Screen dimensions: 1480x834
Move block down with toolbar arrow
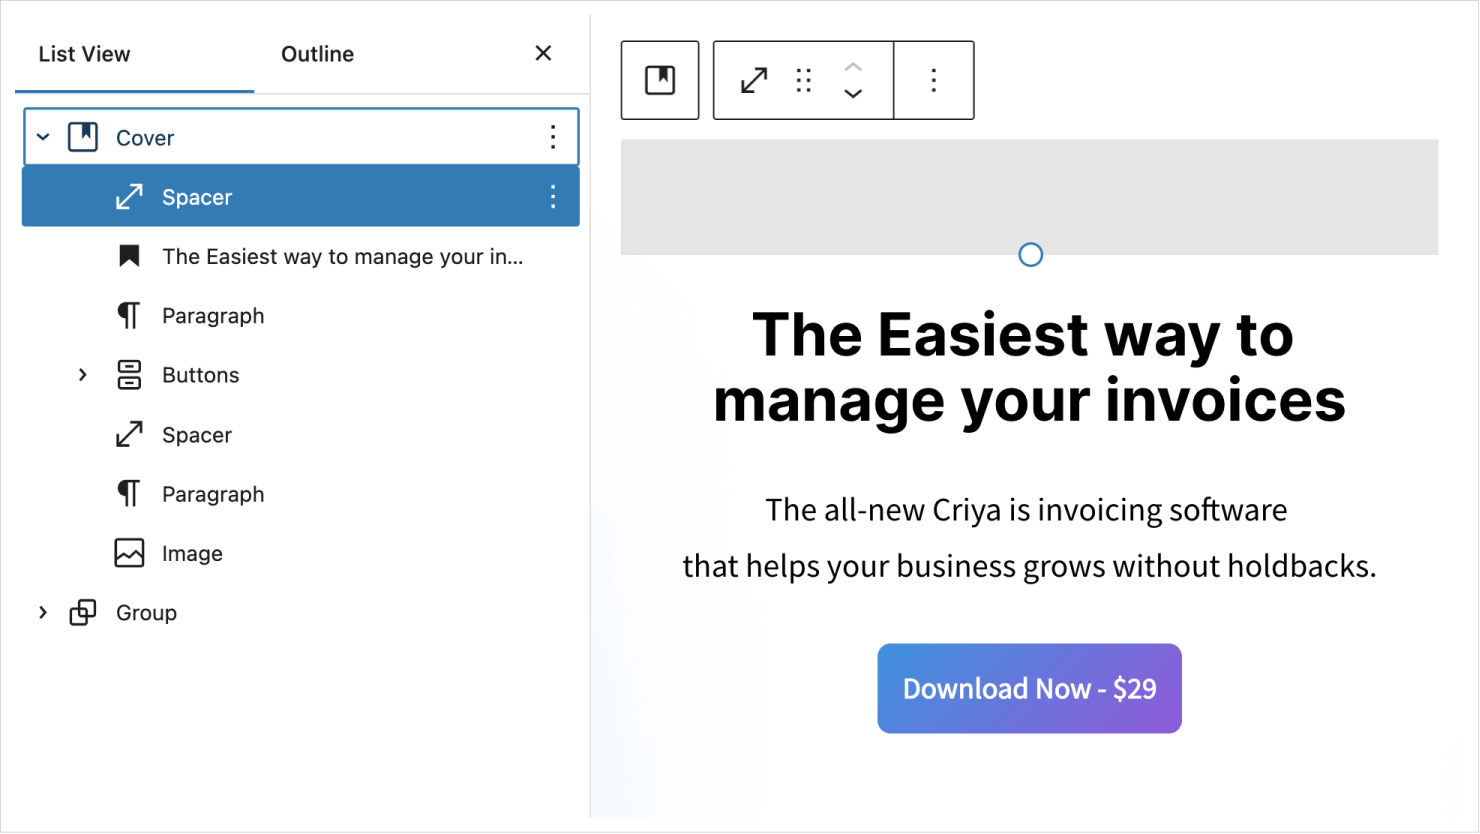click(853, 93)
